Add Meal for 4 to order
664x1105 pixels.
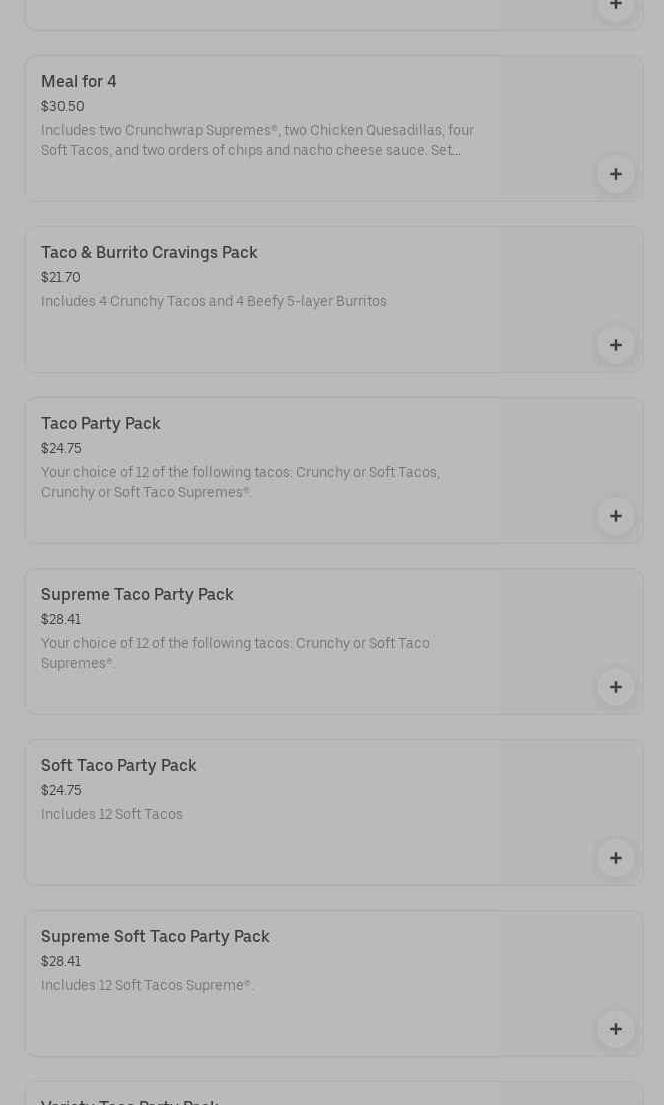tap(615, 174)
